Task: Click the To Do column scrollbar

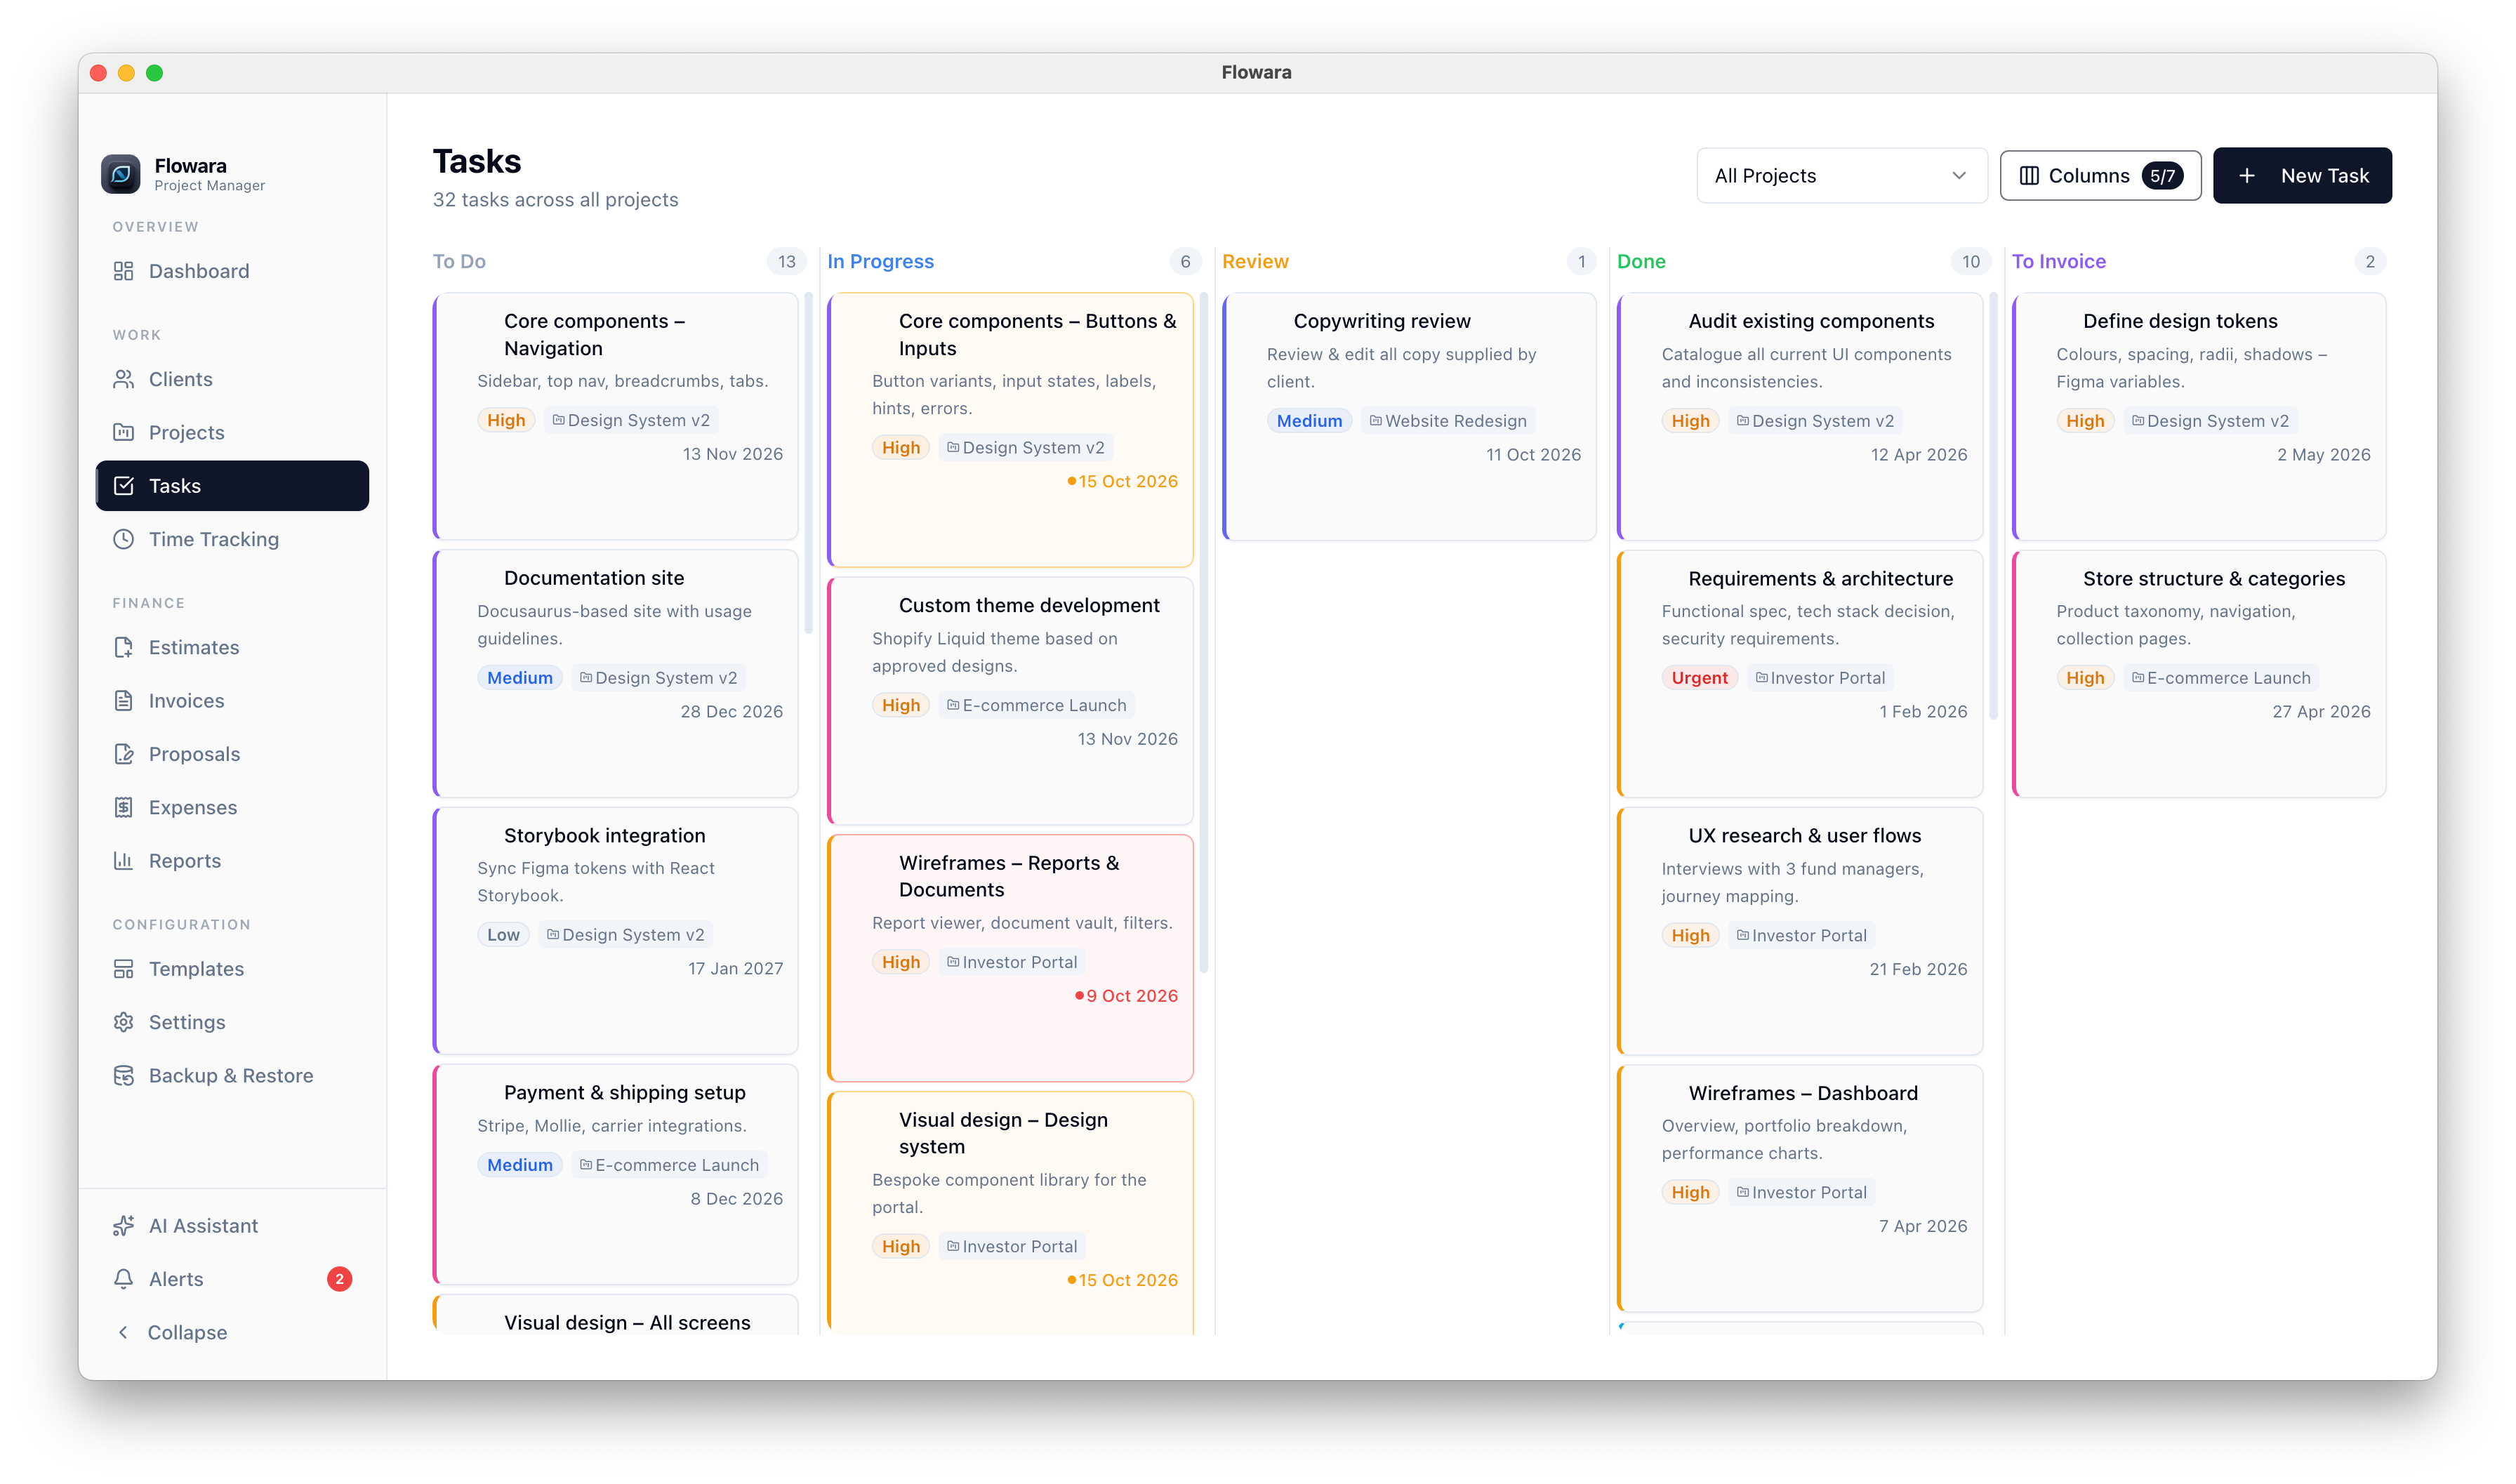Action: click(x=808, y=462)
